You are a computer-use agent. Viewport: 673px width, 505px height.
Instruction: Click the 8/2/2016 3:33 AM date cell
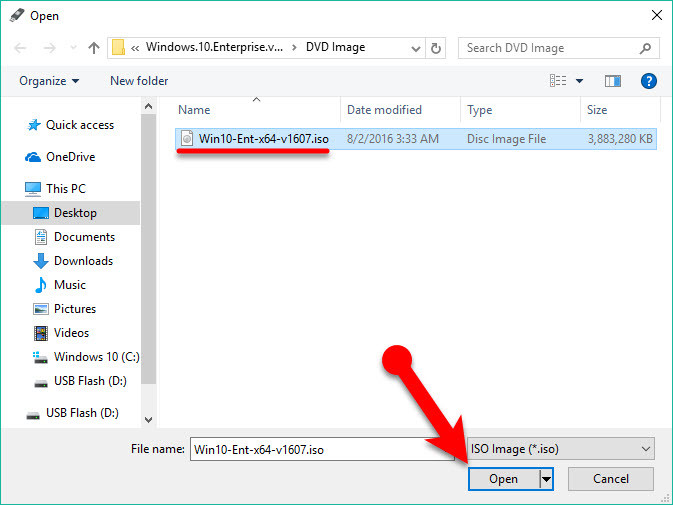coord(393,139)
